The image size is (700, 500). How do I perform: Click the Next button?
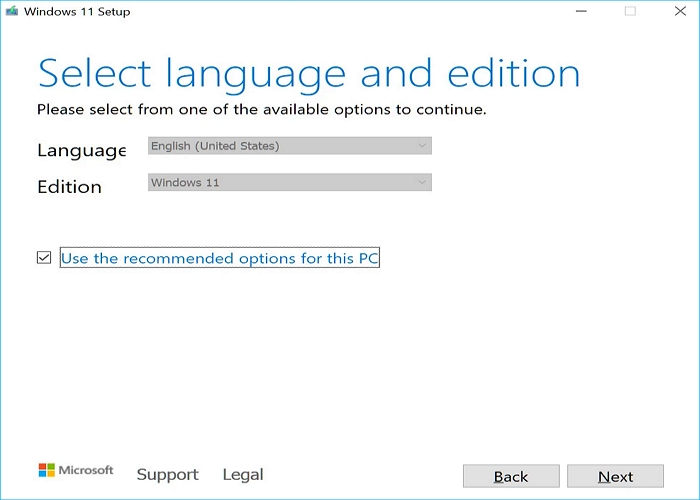tap(615, 476)
